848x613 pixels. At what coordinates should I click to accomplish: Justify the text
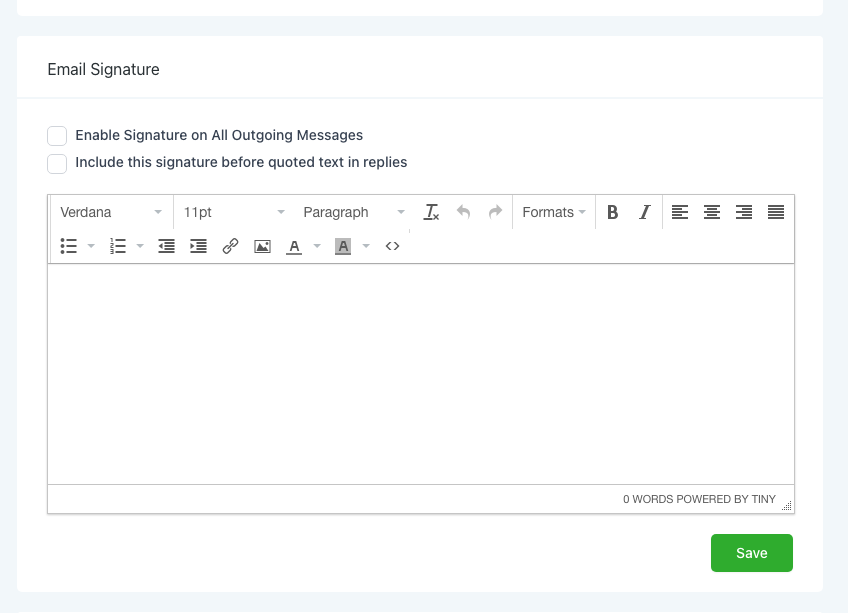(x=776, y=212)
